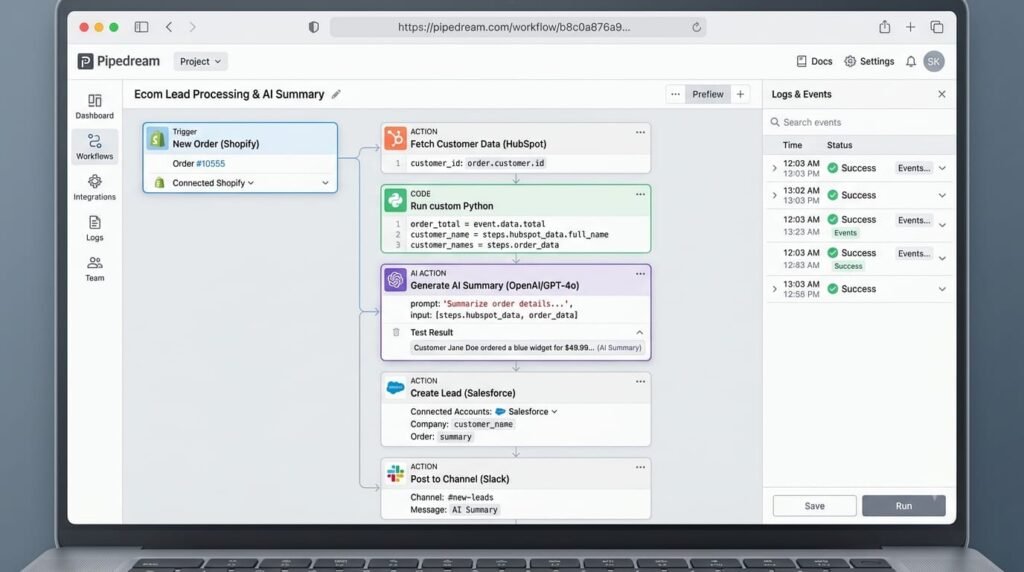Expand the 12:03 PM log row
The image size is (1024, 572).
click(x=775, y=168)
